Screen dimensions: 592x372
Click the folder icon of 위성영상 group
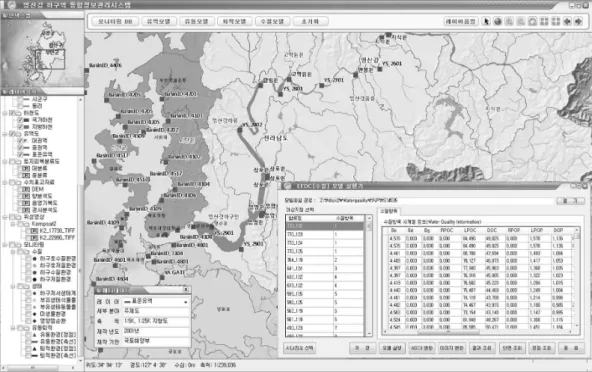(17, 217)
